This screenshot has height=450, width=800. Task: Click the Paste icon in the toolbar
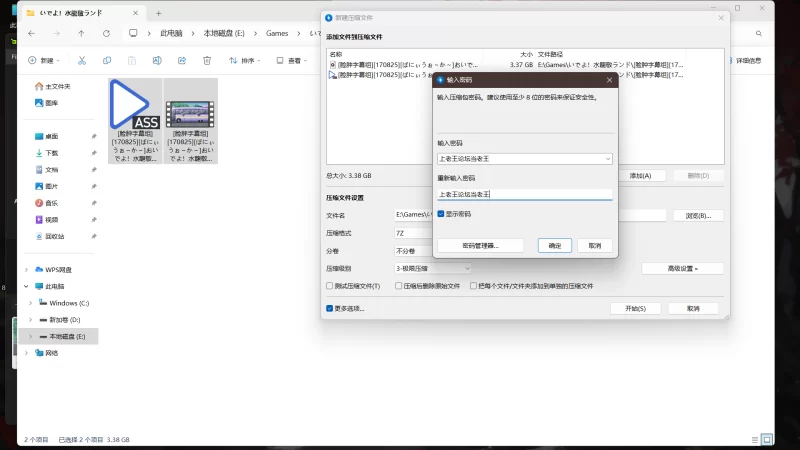(x=132, y=60)
